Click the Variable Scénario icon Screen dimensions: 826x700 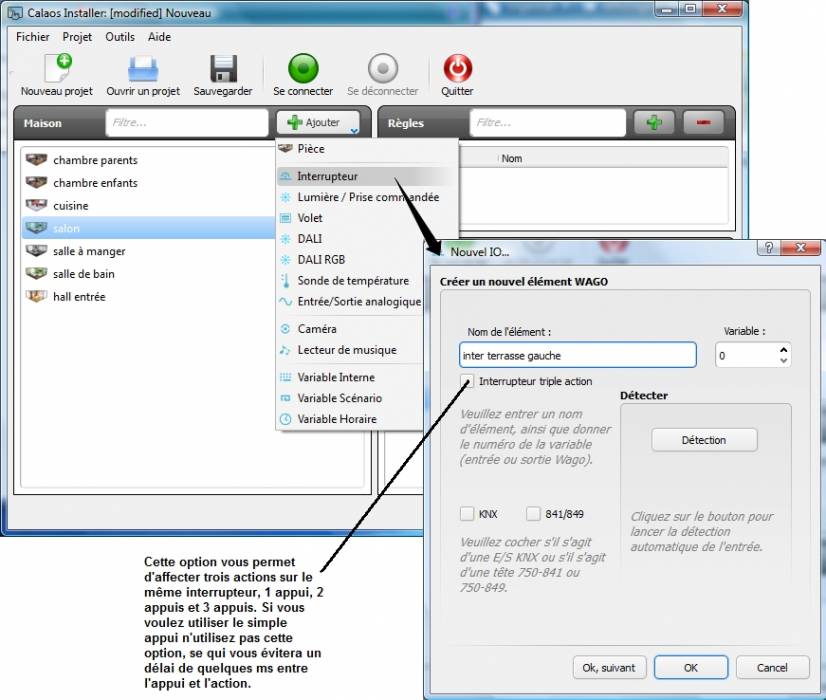(x=286, y=398)
